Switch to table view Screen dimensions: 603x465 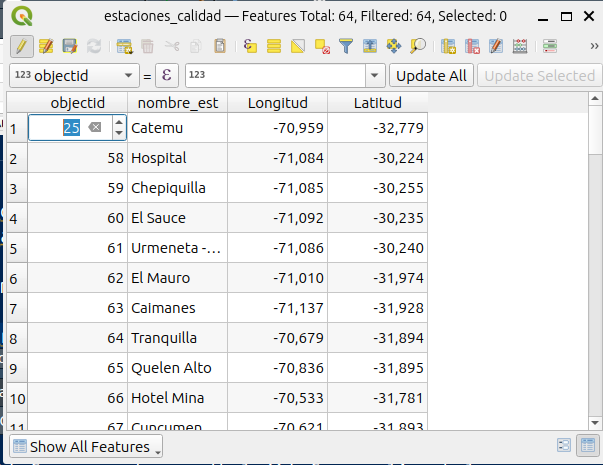pos(587,446)
